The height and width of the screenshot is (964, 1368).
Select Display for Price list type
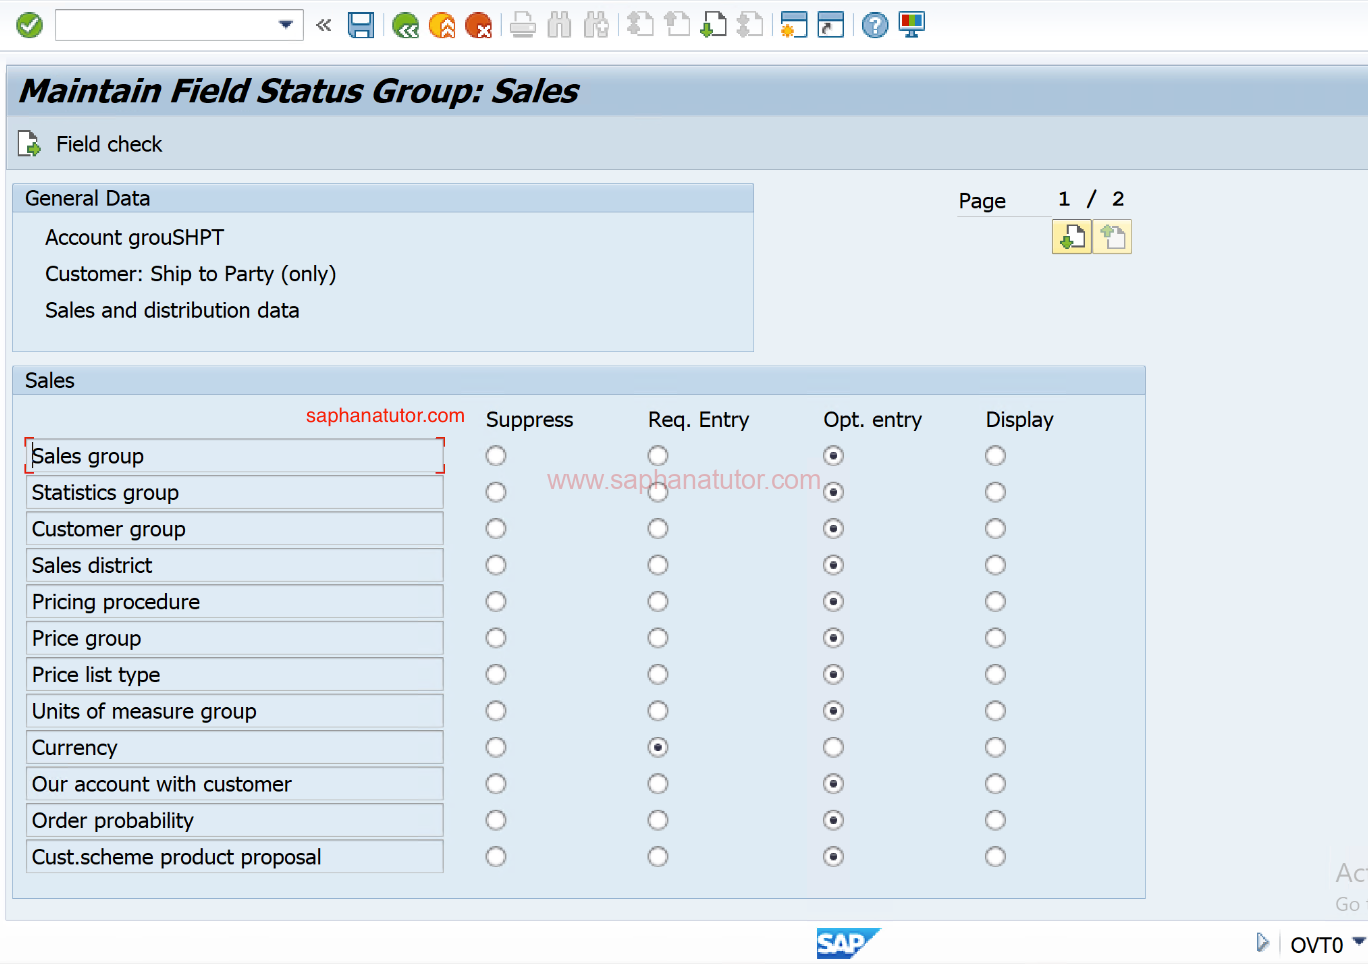pyautogui.click(x=995, y=675)
